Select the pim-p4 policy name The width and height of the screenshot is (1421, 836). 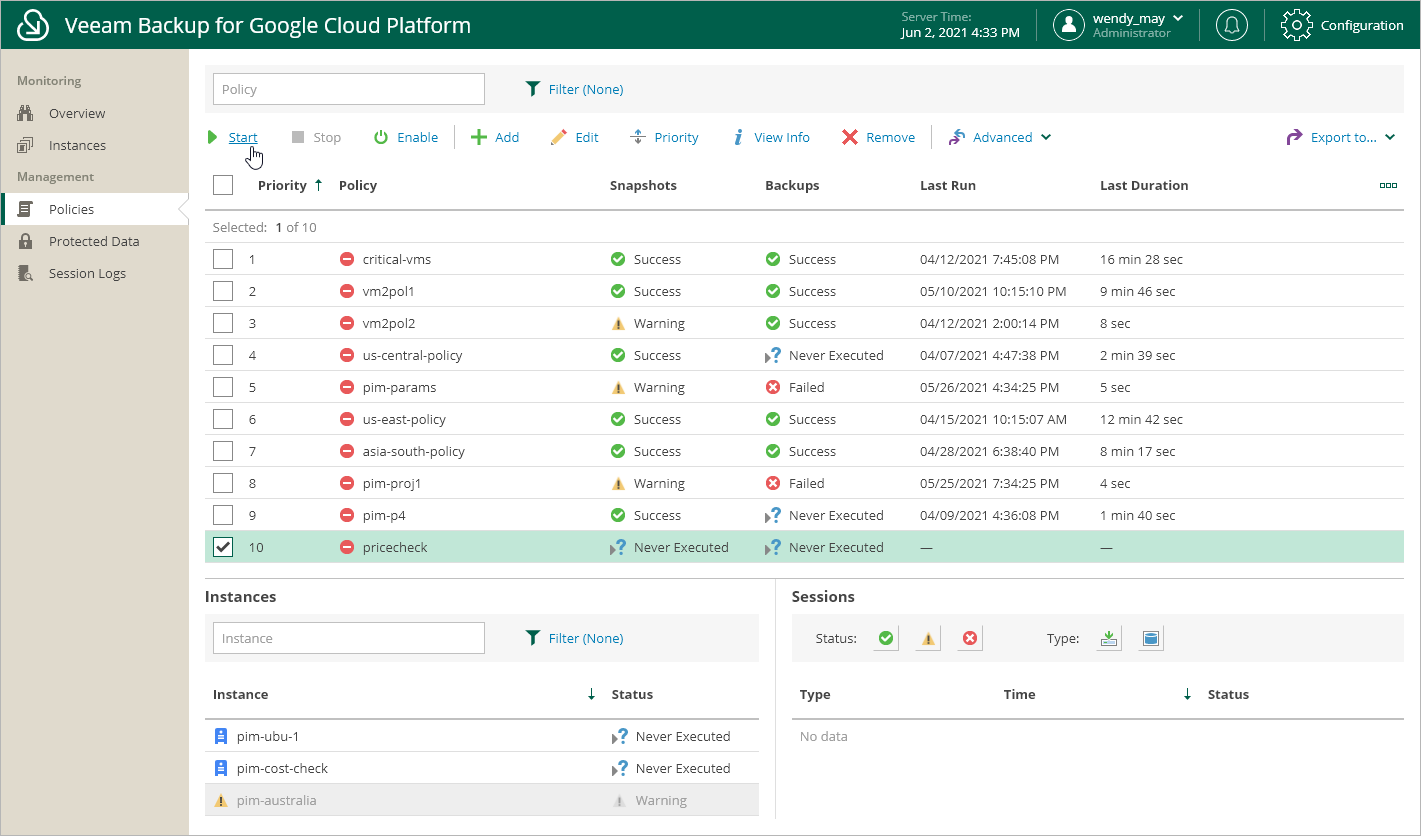coord(384,515)
